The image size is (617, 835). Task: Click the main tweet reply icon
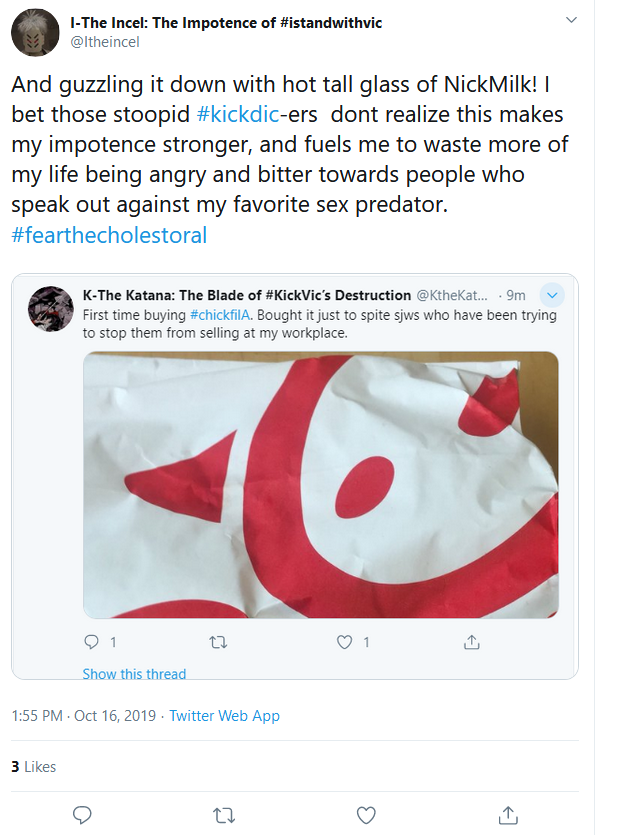[x=82, y=815]
